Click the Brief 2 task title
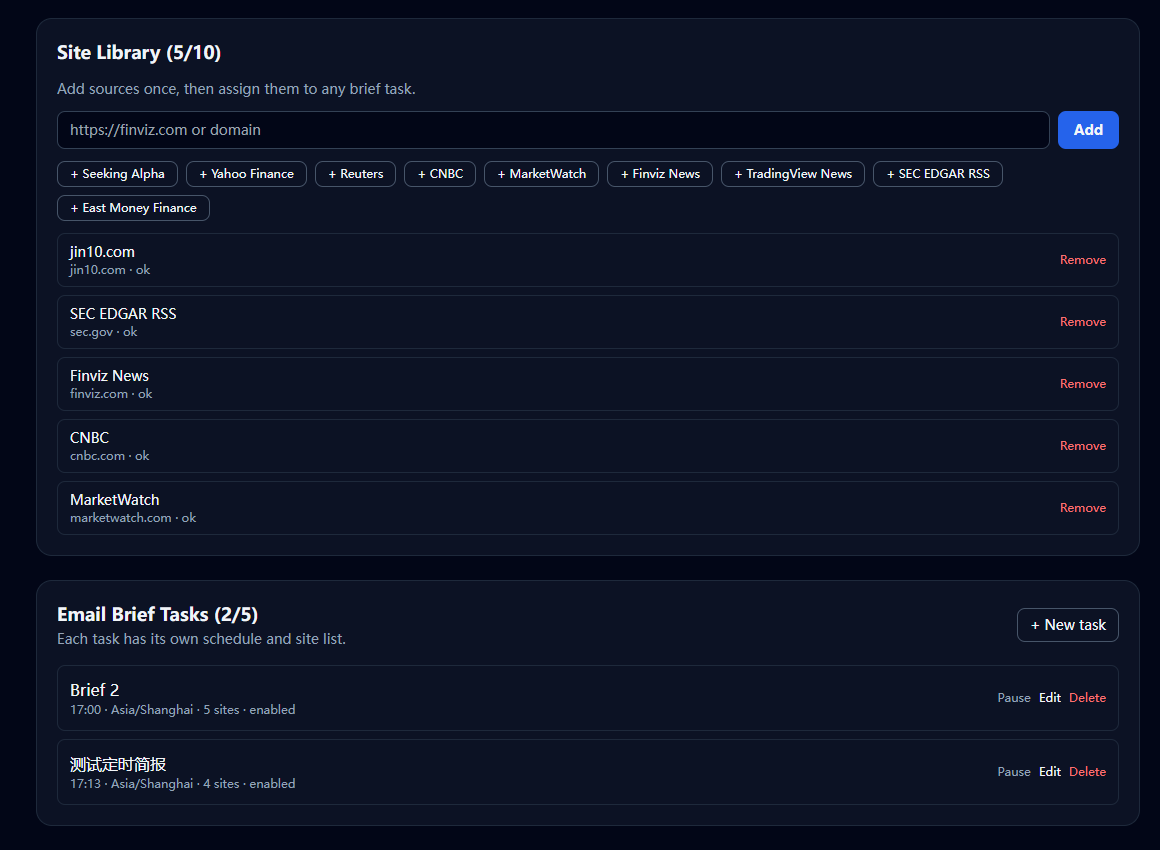This screenshot has width=1160, height=850. pyautogui.click(x=95, y=690)
